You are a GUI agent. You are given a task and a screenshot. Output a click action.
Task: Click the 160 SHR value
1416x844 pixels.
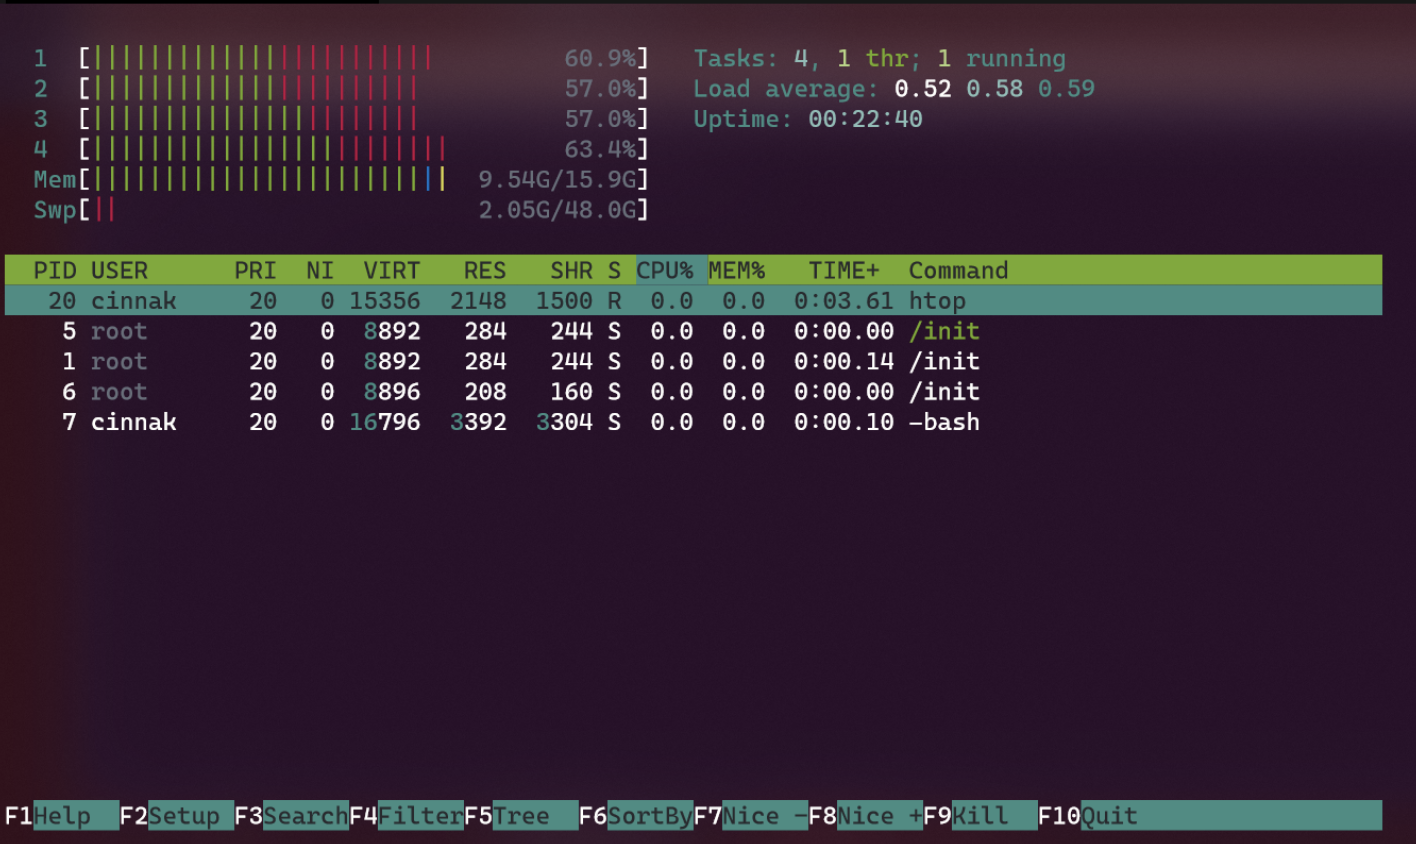[x=571, y=391]
